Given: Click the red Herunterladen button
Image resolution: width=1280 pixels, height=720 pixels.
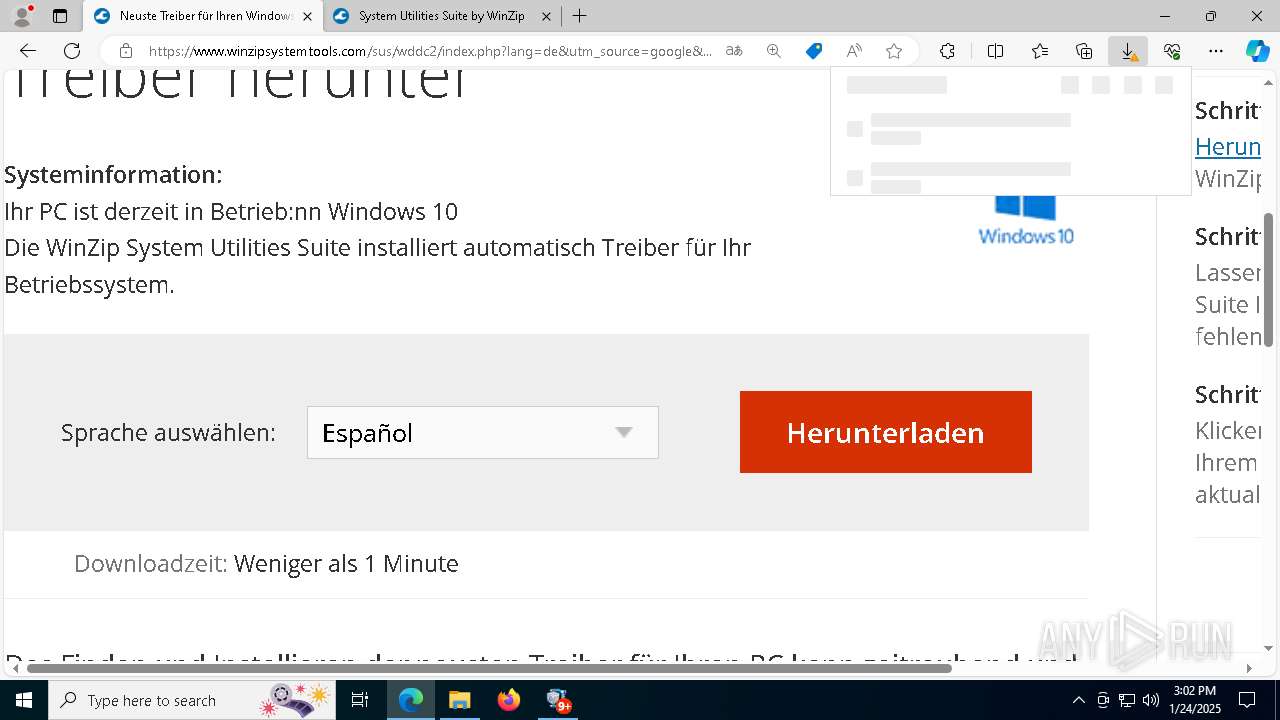Looking at the screenshot, I should point(885,432).
